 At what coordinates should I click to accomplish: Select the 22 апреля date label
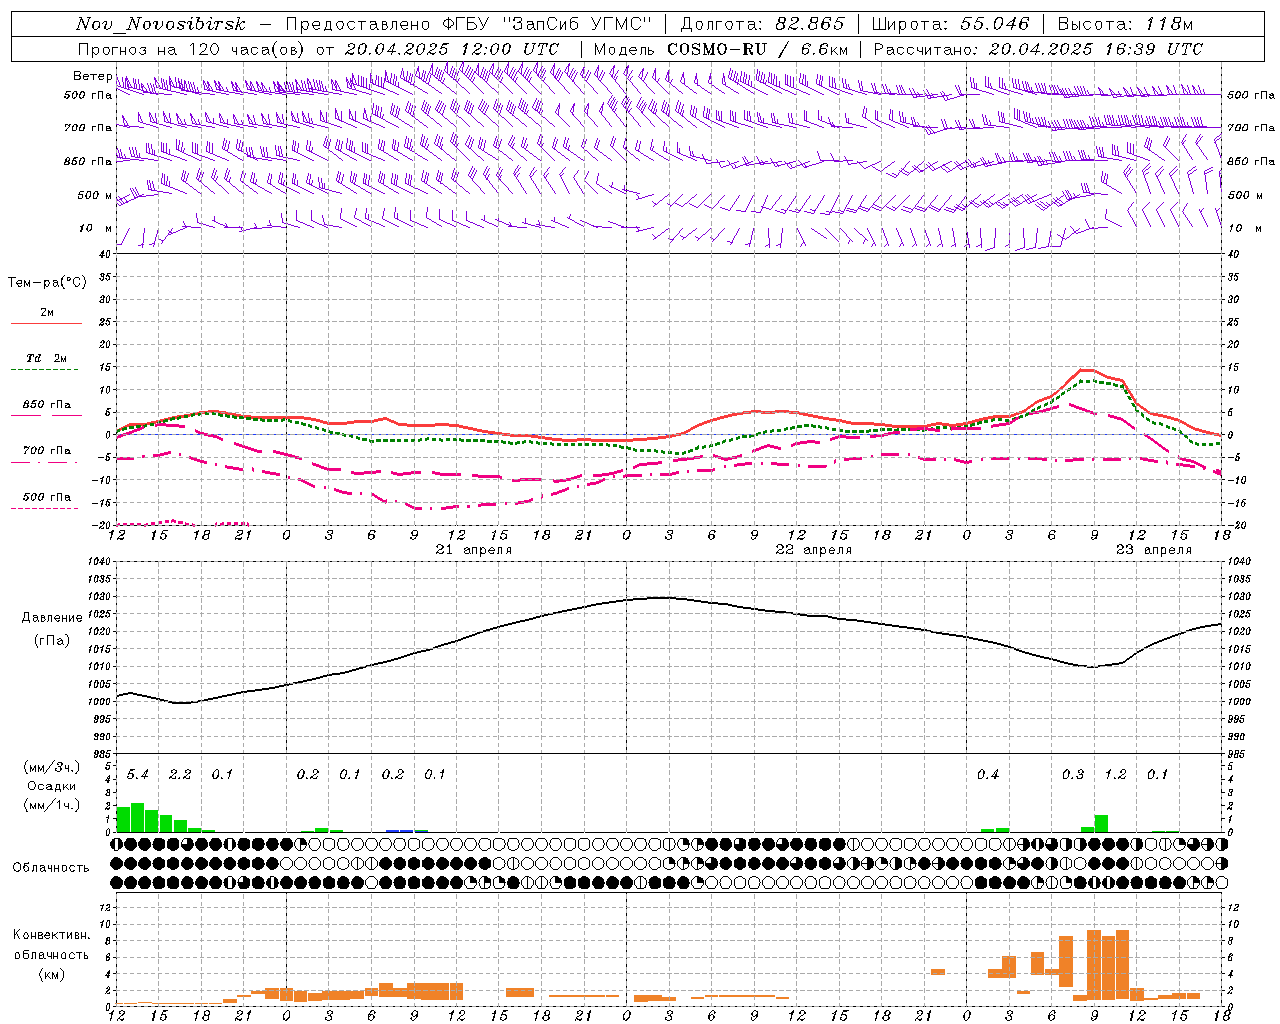[814, 550]
